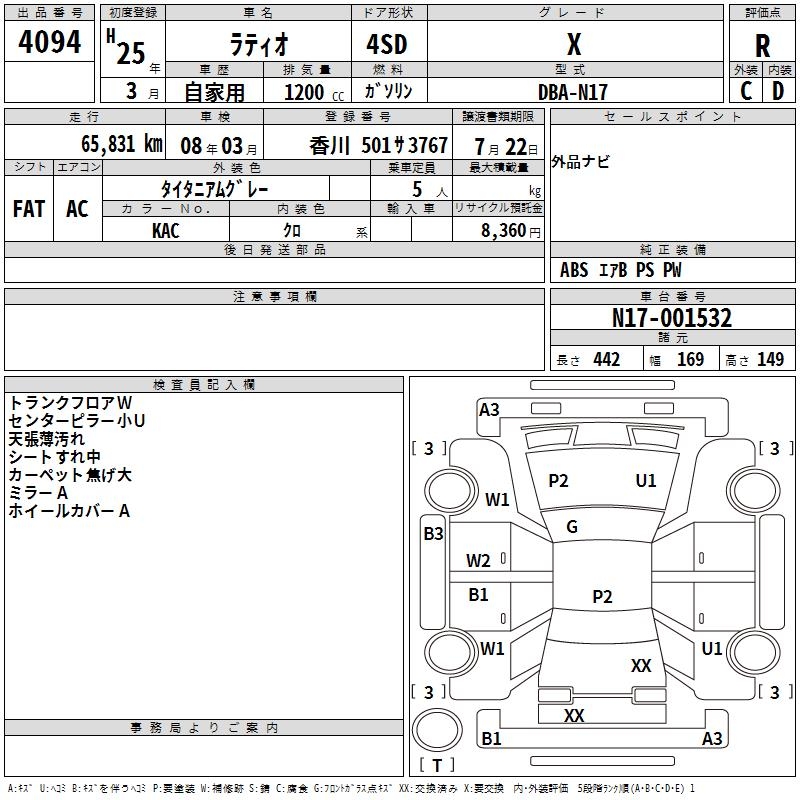Viewport: 800px width, 800px height.
Task: Click the inspector note トランクフロアW
Action: (x=70, y=403)
